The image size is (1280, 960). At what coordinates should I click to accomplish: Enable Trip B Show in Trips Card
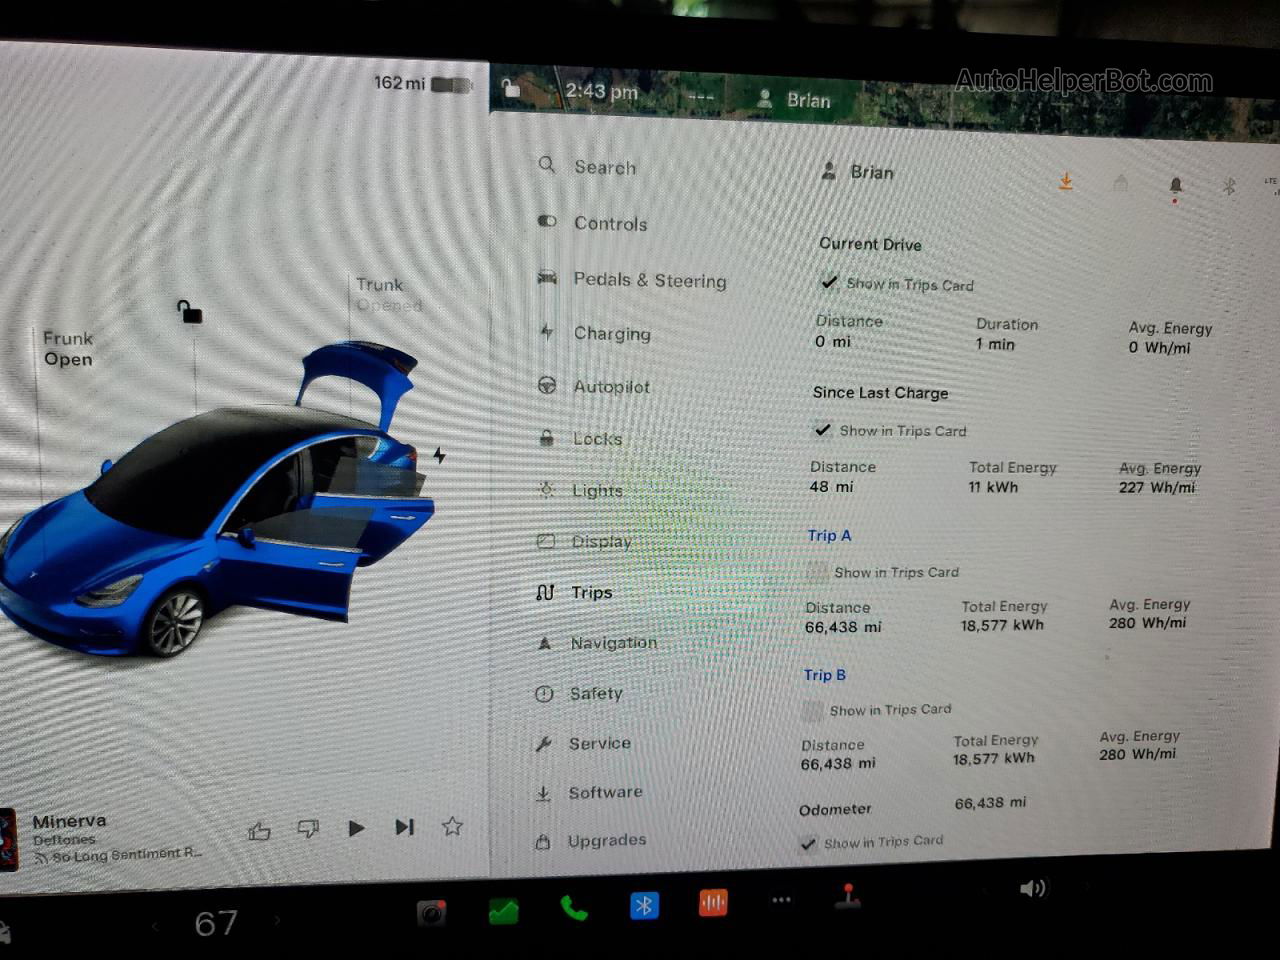(x=813, y=710)
